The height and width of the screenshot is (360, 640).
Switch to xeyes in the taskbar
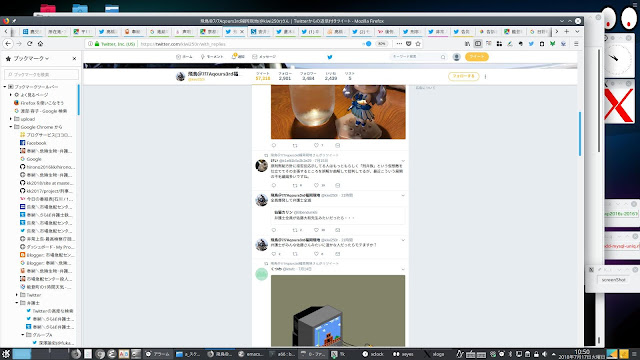pyautogui.click(x=403, y=354)
